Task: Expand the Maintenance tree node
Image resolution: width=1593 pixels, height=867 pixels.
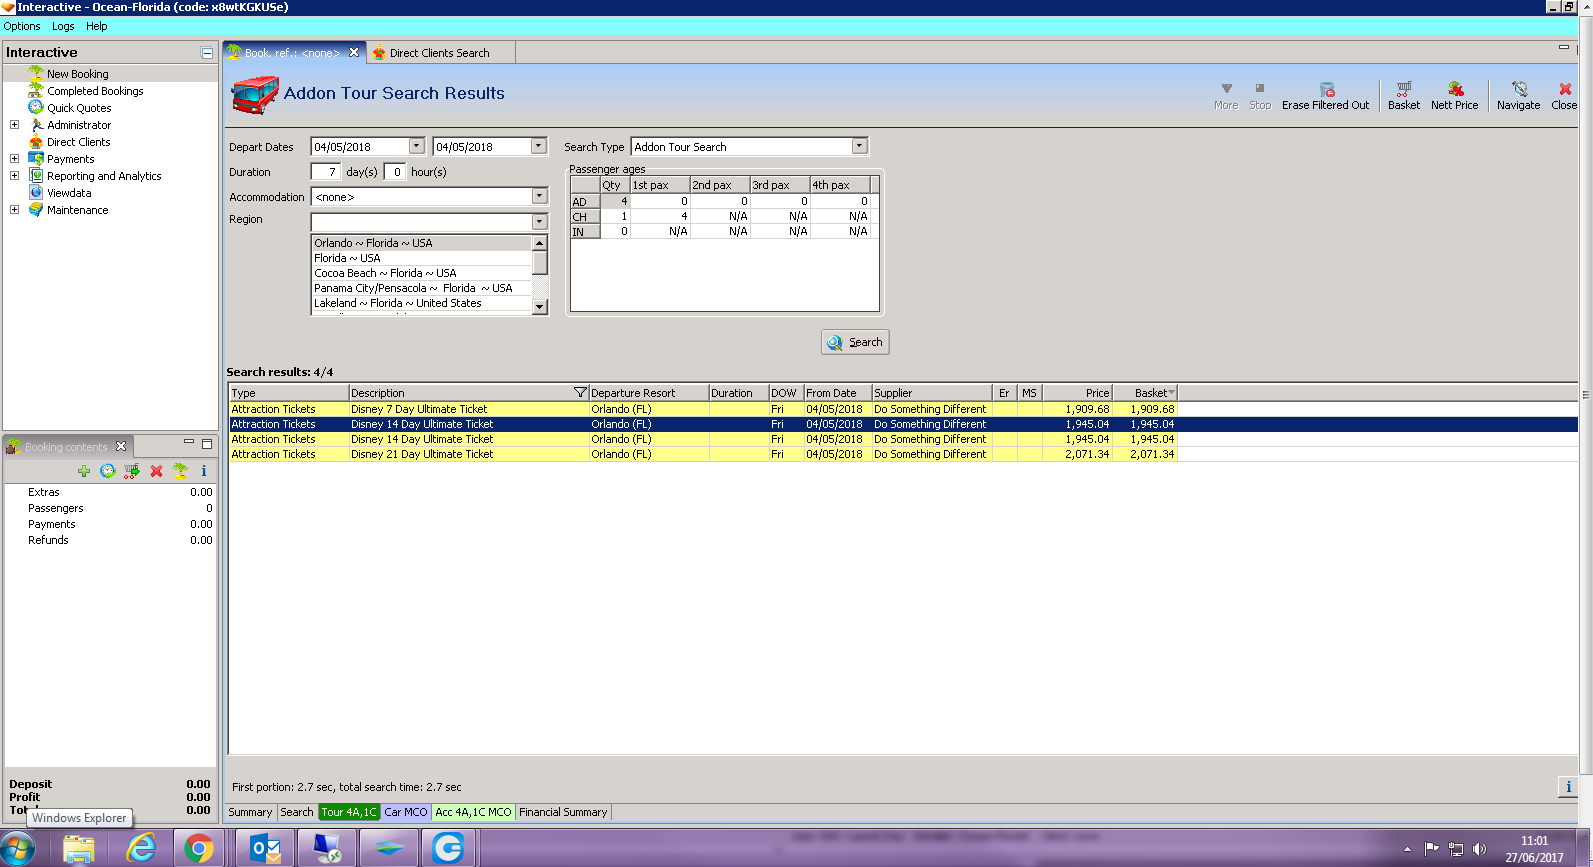Action: click(14, 210)
